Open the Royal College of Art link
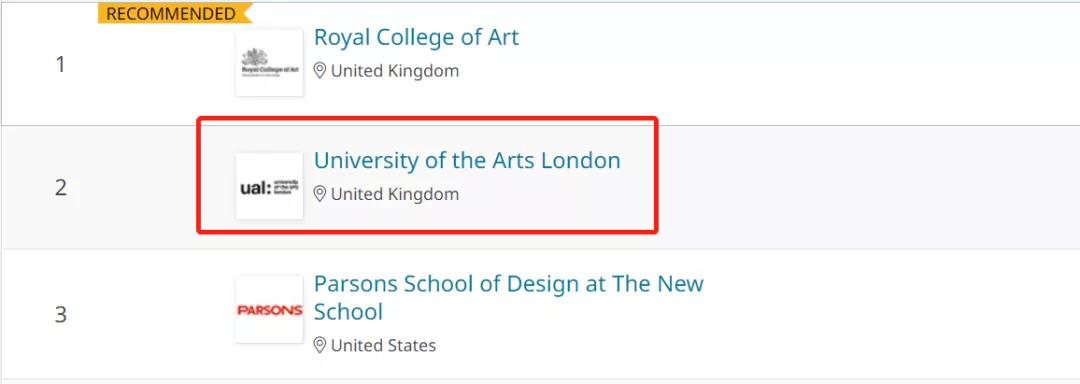Screen dimensions: 1080x384 coord(416,37)
